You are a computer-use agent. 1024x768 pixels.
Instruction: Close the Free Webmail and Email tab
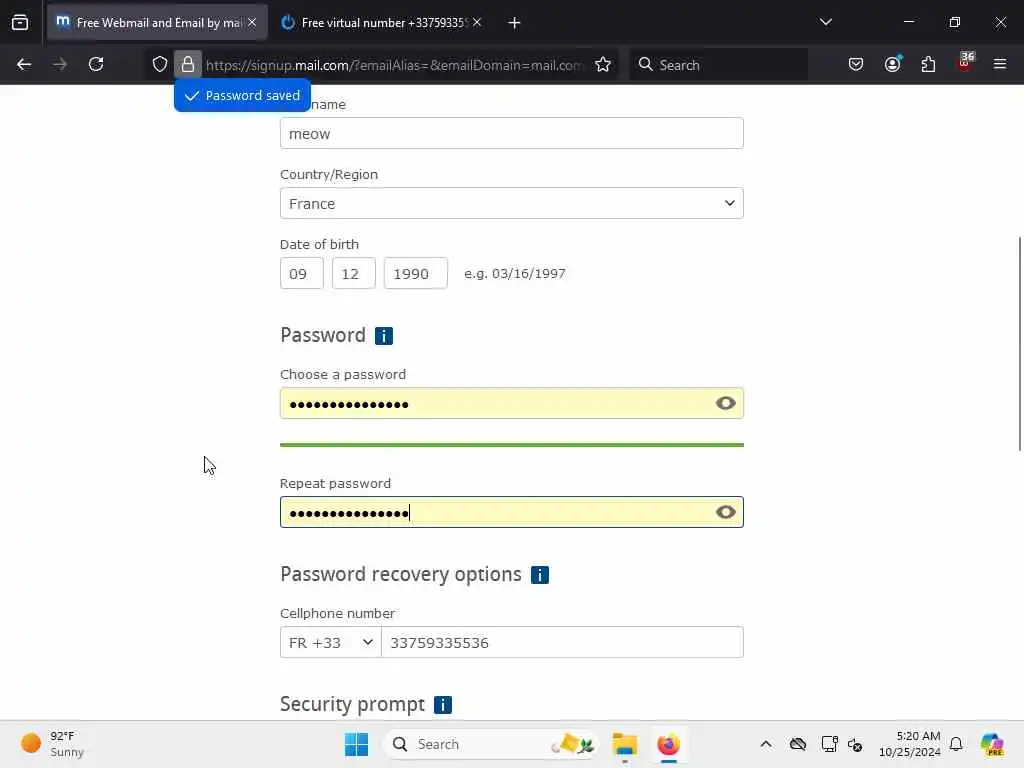[x=252, y=22]
